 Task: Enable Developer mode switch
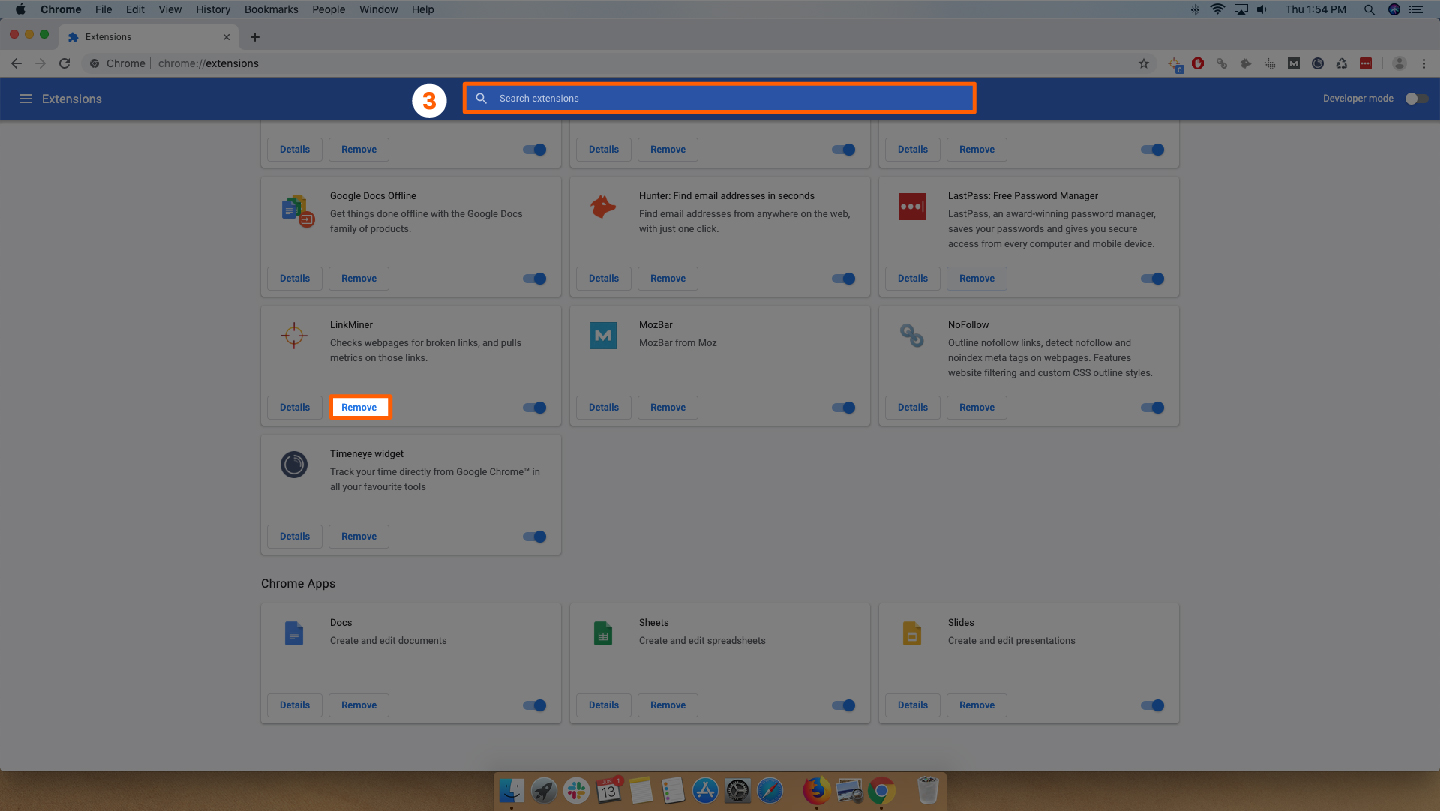[1417, 98]
